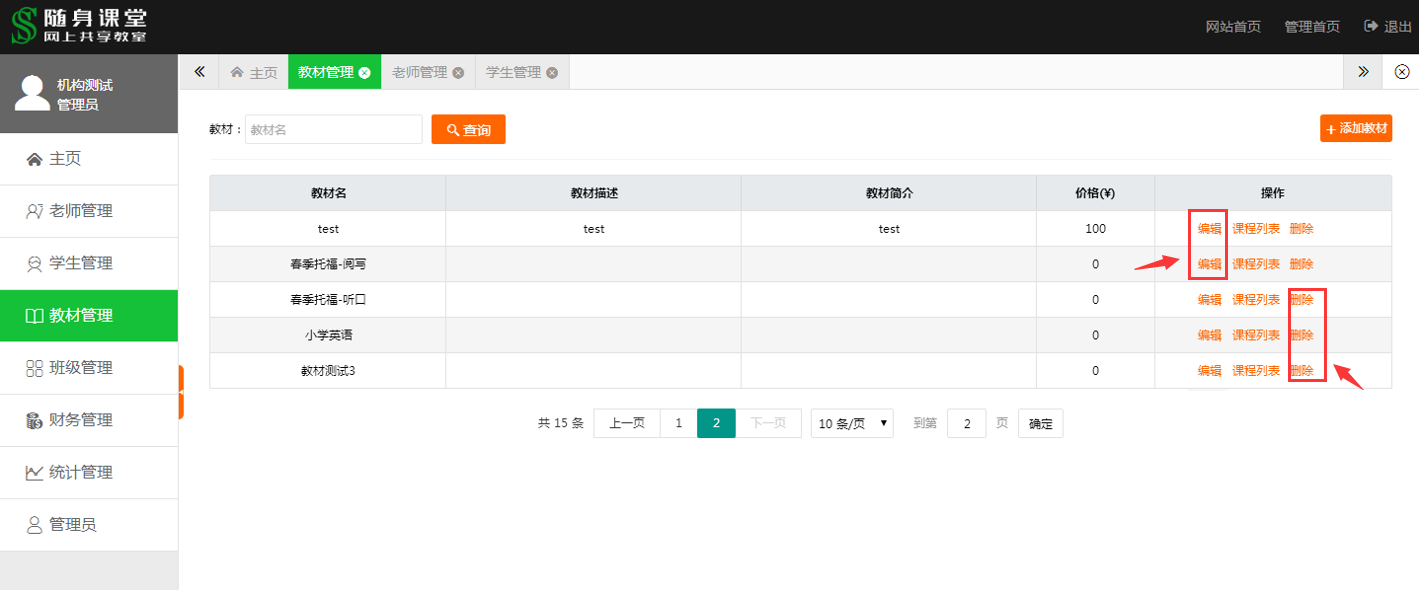Open the 10 条/页 page size dropdown
This screenshot has width=1419, height=590.
click(x=851, y=423)
